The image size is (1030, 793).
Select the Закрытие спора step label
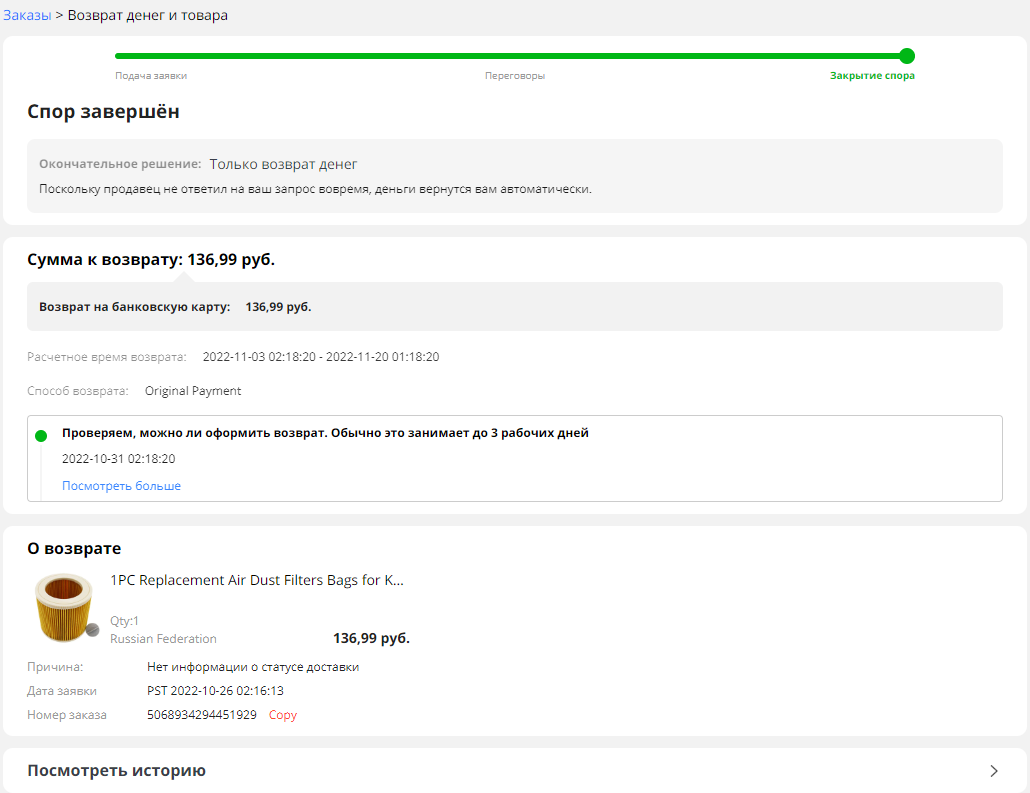pyautogui.click(x=872, y=76)
